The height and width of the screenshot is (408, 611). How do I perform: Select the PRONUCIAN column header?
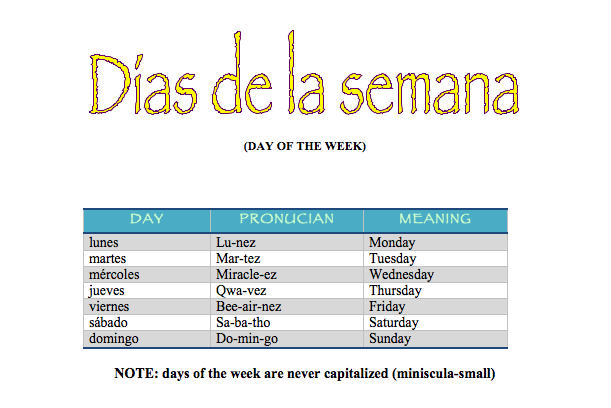(x=286, y=219)
